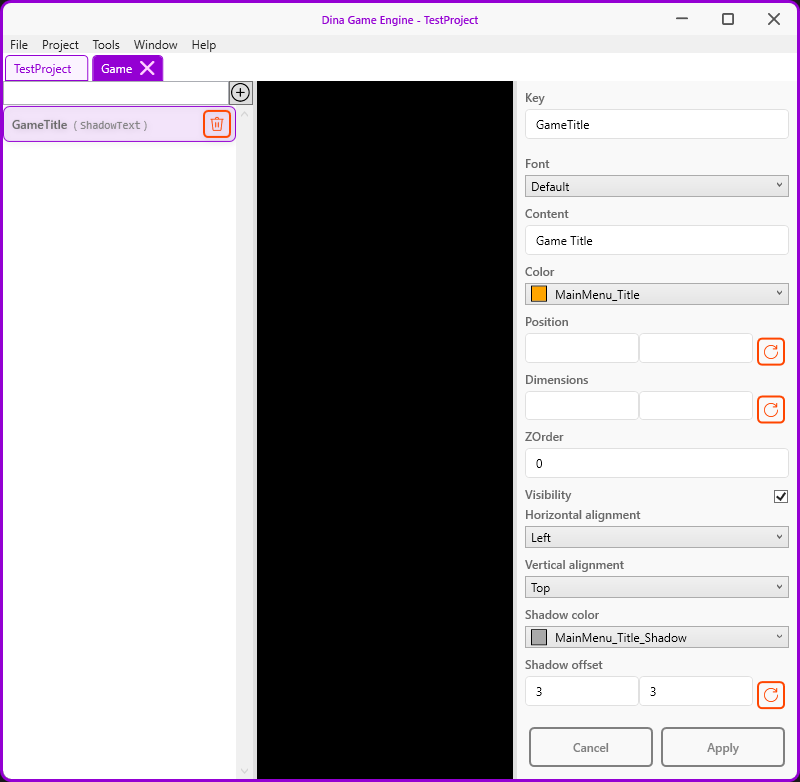Click the first Position input field

coord(582,348)
